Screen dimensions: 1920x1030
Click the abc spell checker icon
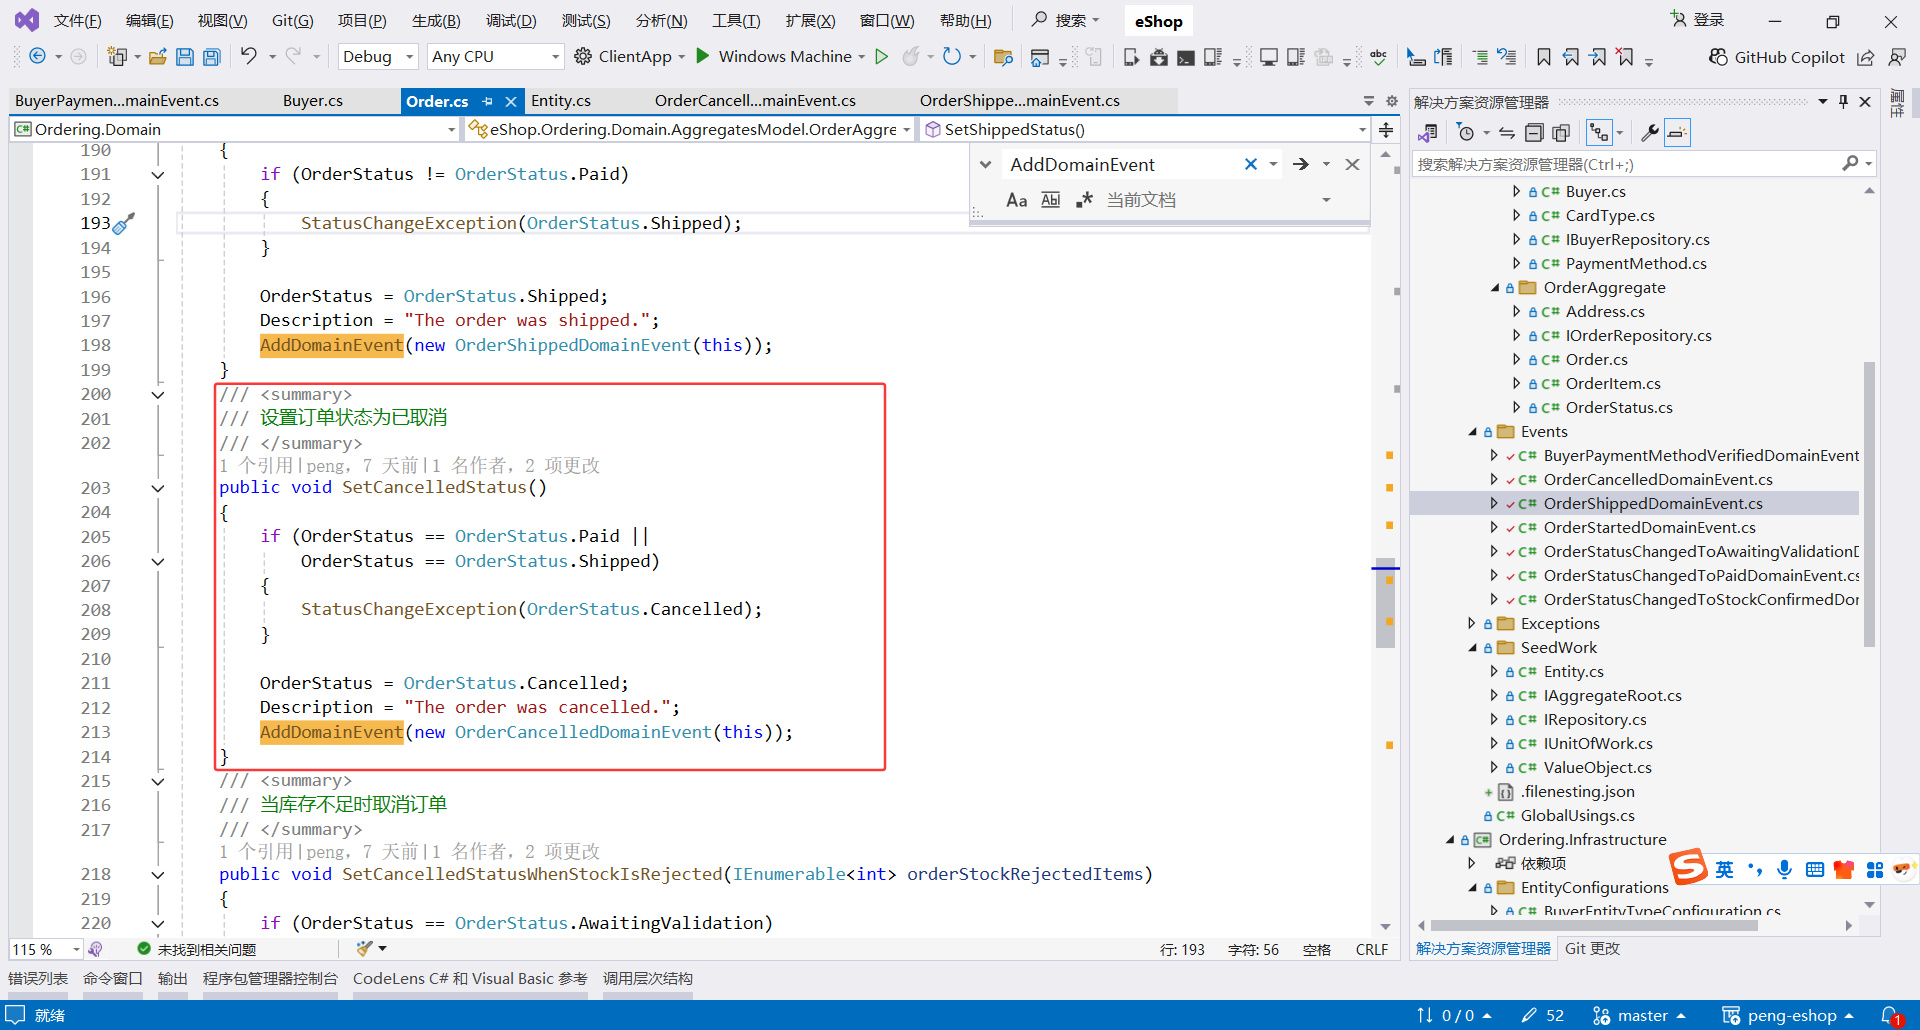coord(1378,57)
